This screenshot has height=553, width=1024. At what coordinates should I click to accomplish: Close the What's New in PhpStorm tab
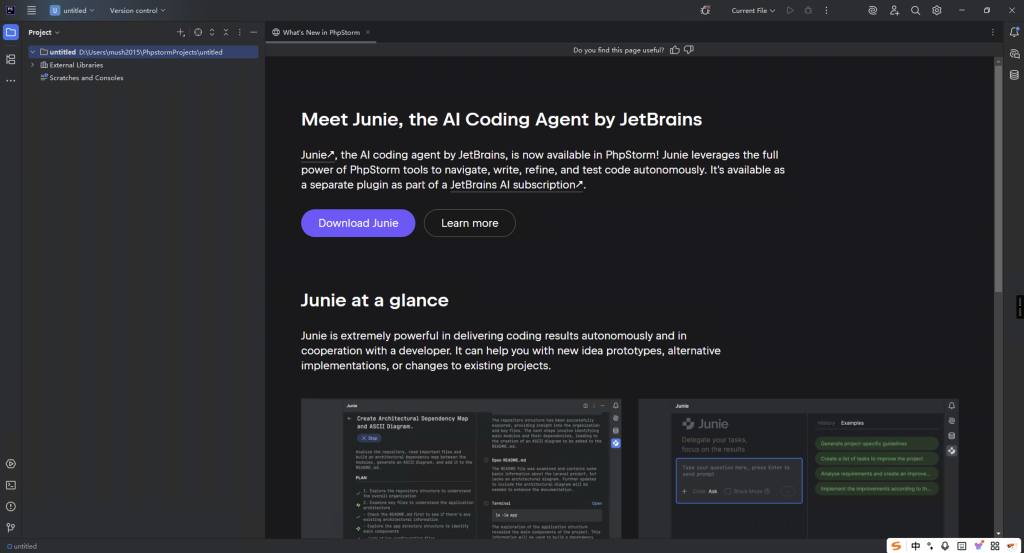click(x=368, y=32)
